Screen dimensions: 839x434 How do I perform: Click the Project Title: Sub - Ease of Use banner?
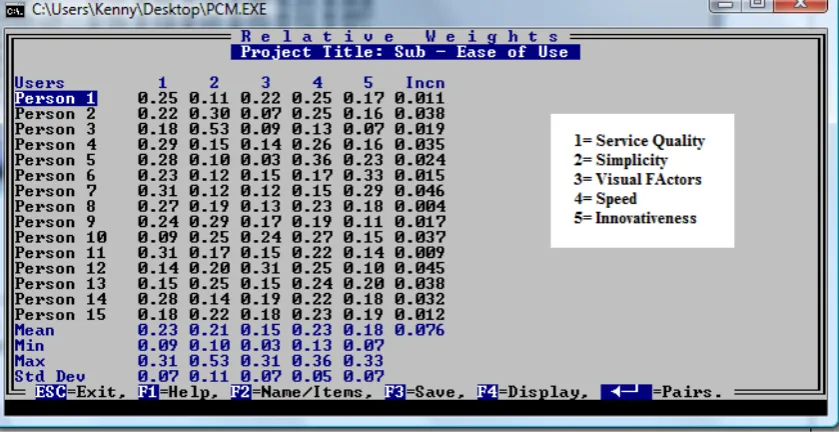405,52
